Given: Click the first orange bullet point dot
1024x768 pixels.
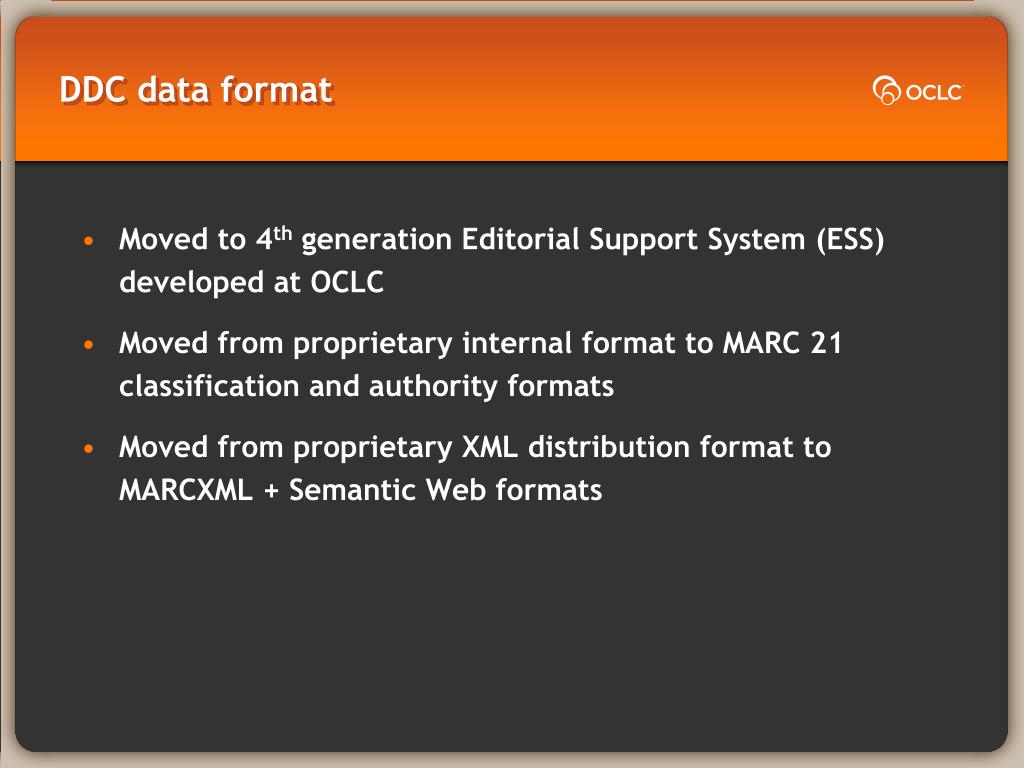Looking at the screenshot, I should [x=89, y=242].
